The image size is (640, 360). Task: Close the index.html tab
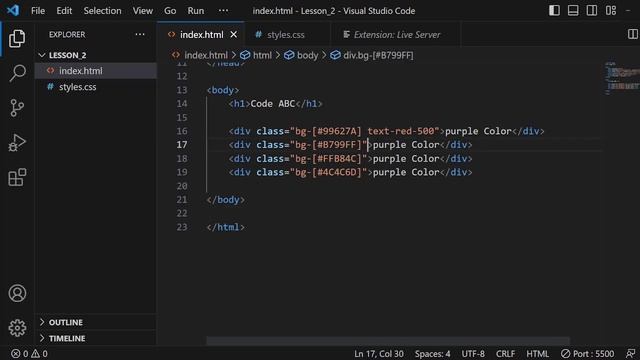point(233,35)
